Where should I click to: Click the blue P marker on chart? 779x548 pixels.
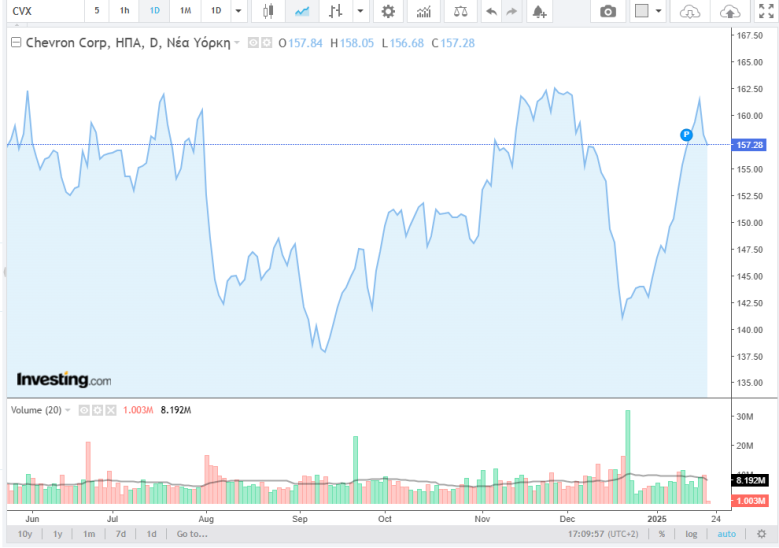[686, 135]
